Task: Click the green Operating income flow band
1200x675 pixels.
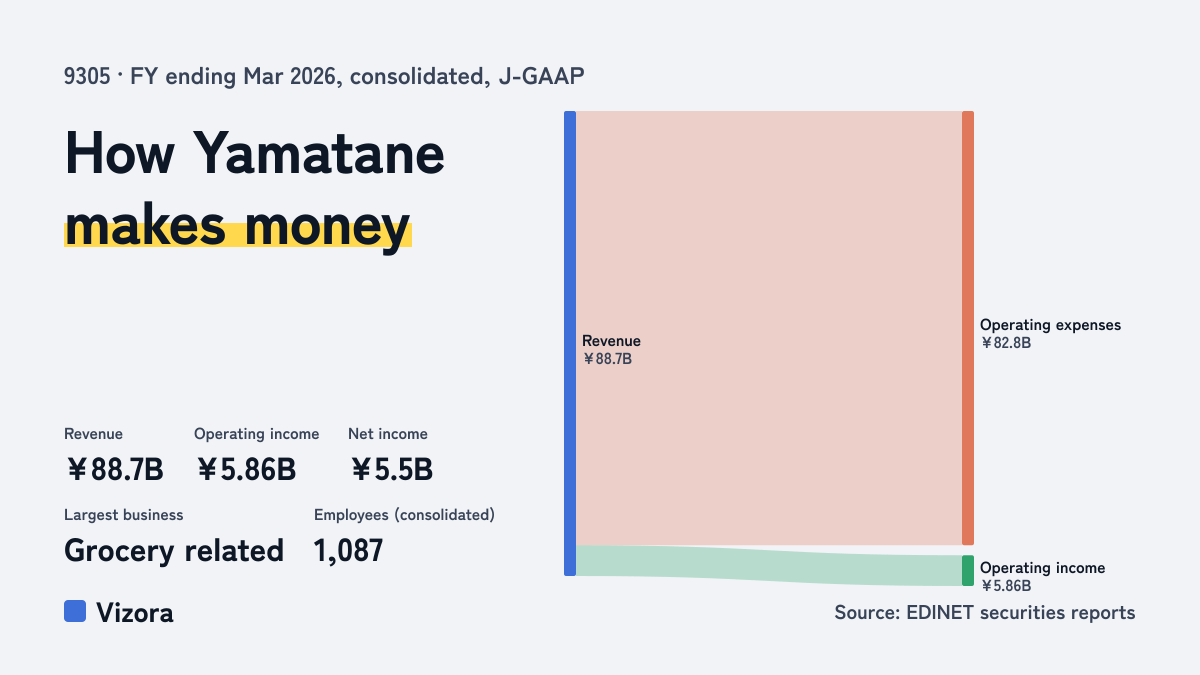Action: tap(769, 565)
